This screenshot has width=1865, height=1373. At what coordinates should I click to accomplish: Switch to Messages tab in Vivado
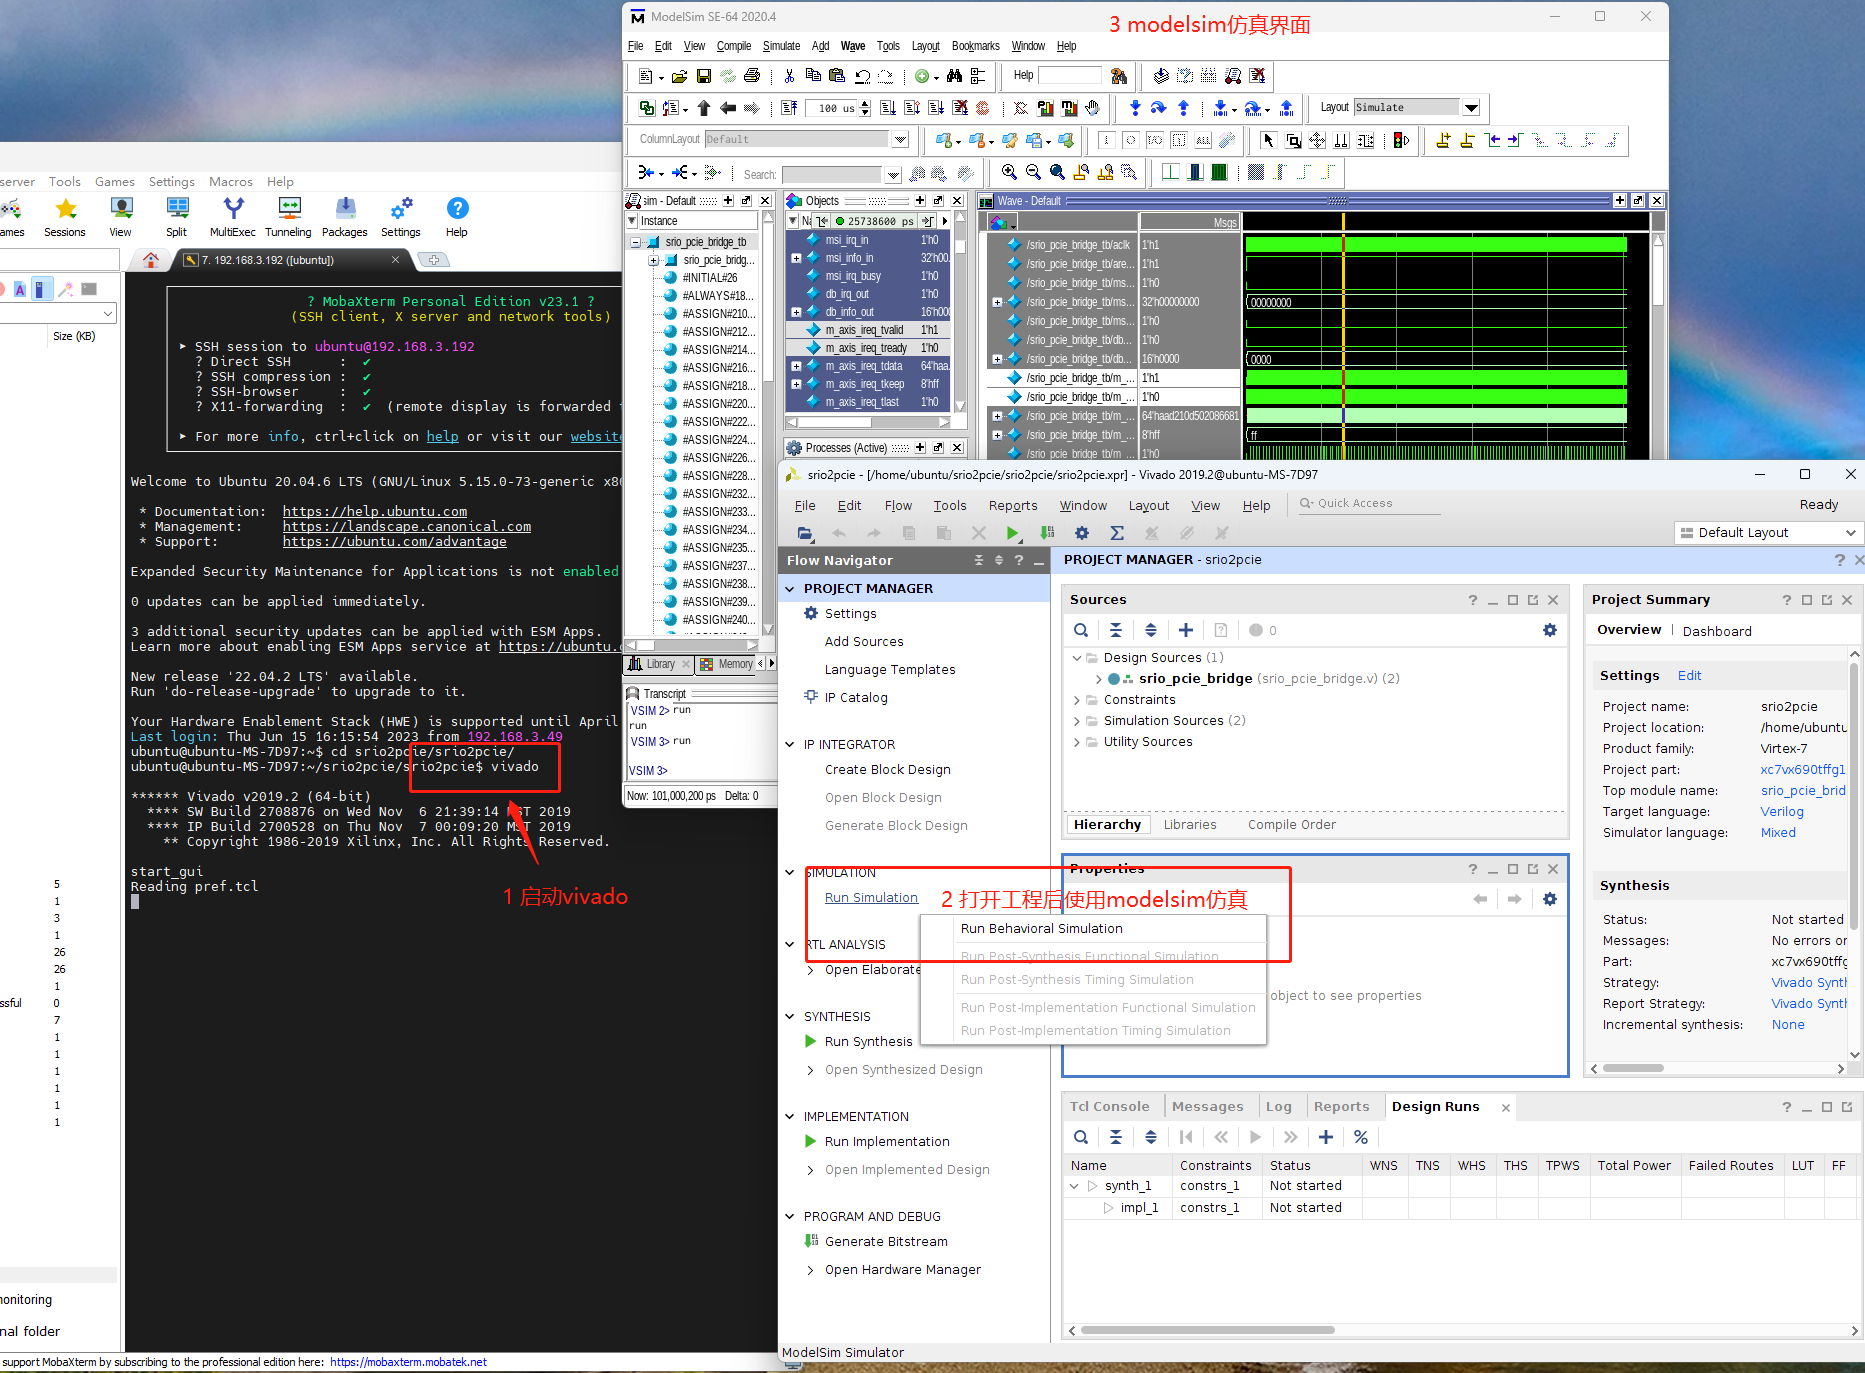point(1207,1107)
